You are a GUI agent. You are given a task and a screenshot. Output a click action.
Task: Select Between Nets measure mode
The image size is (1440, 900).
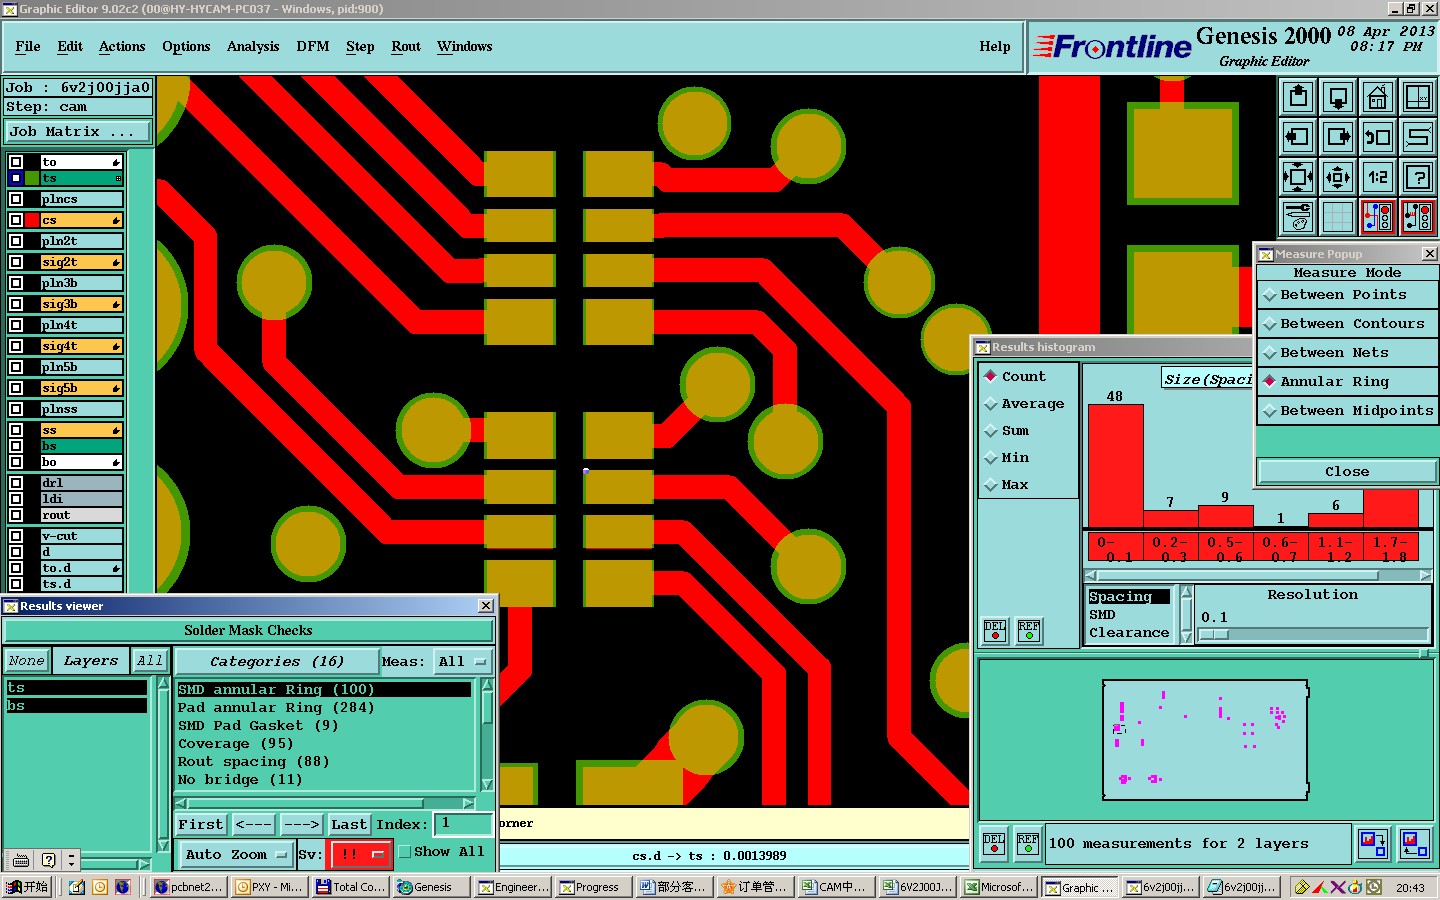tap(1347, 353)
